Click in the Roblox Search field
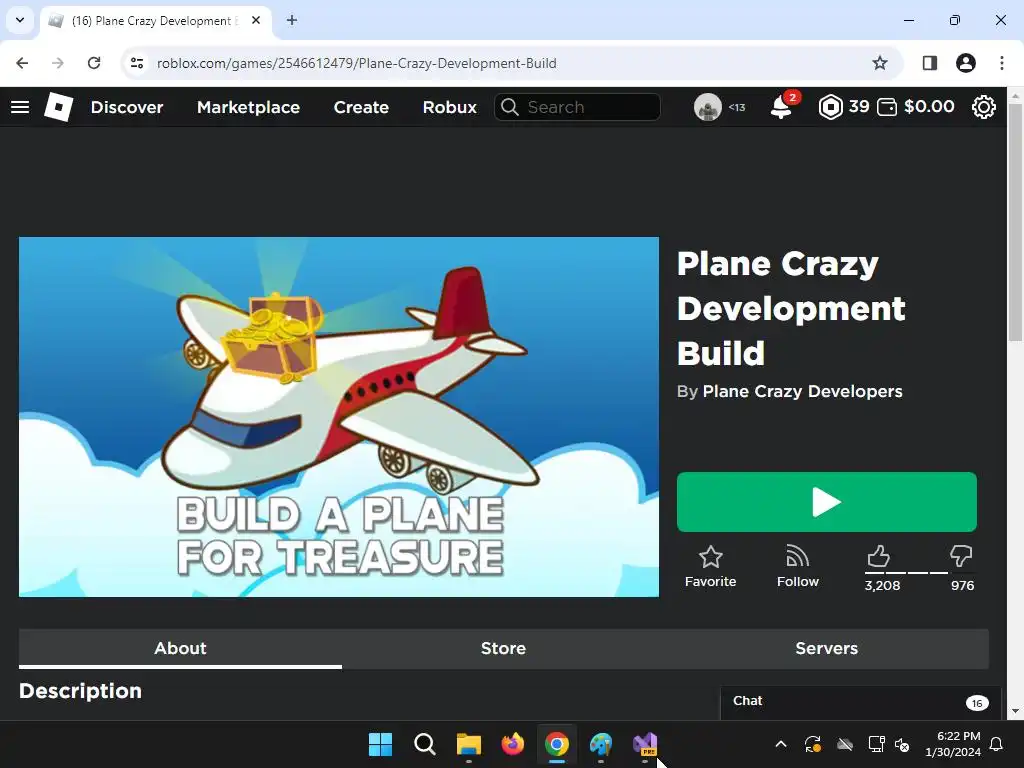This screenshot has height=768, width=1024. click(x=577, y=107)
